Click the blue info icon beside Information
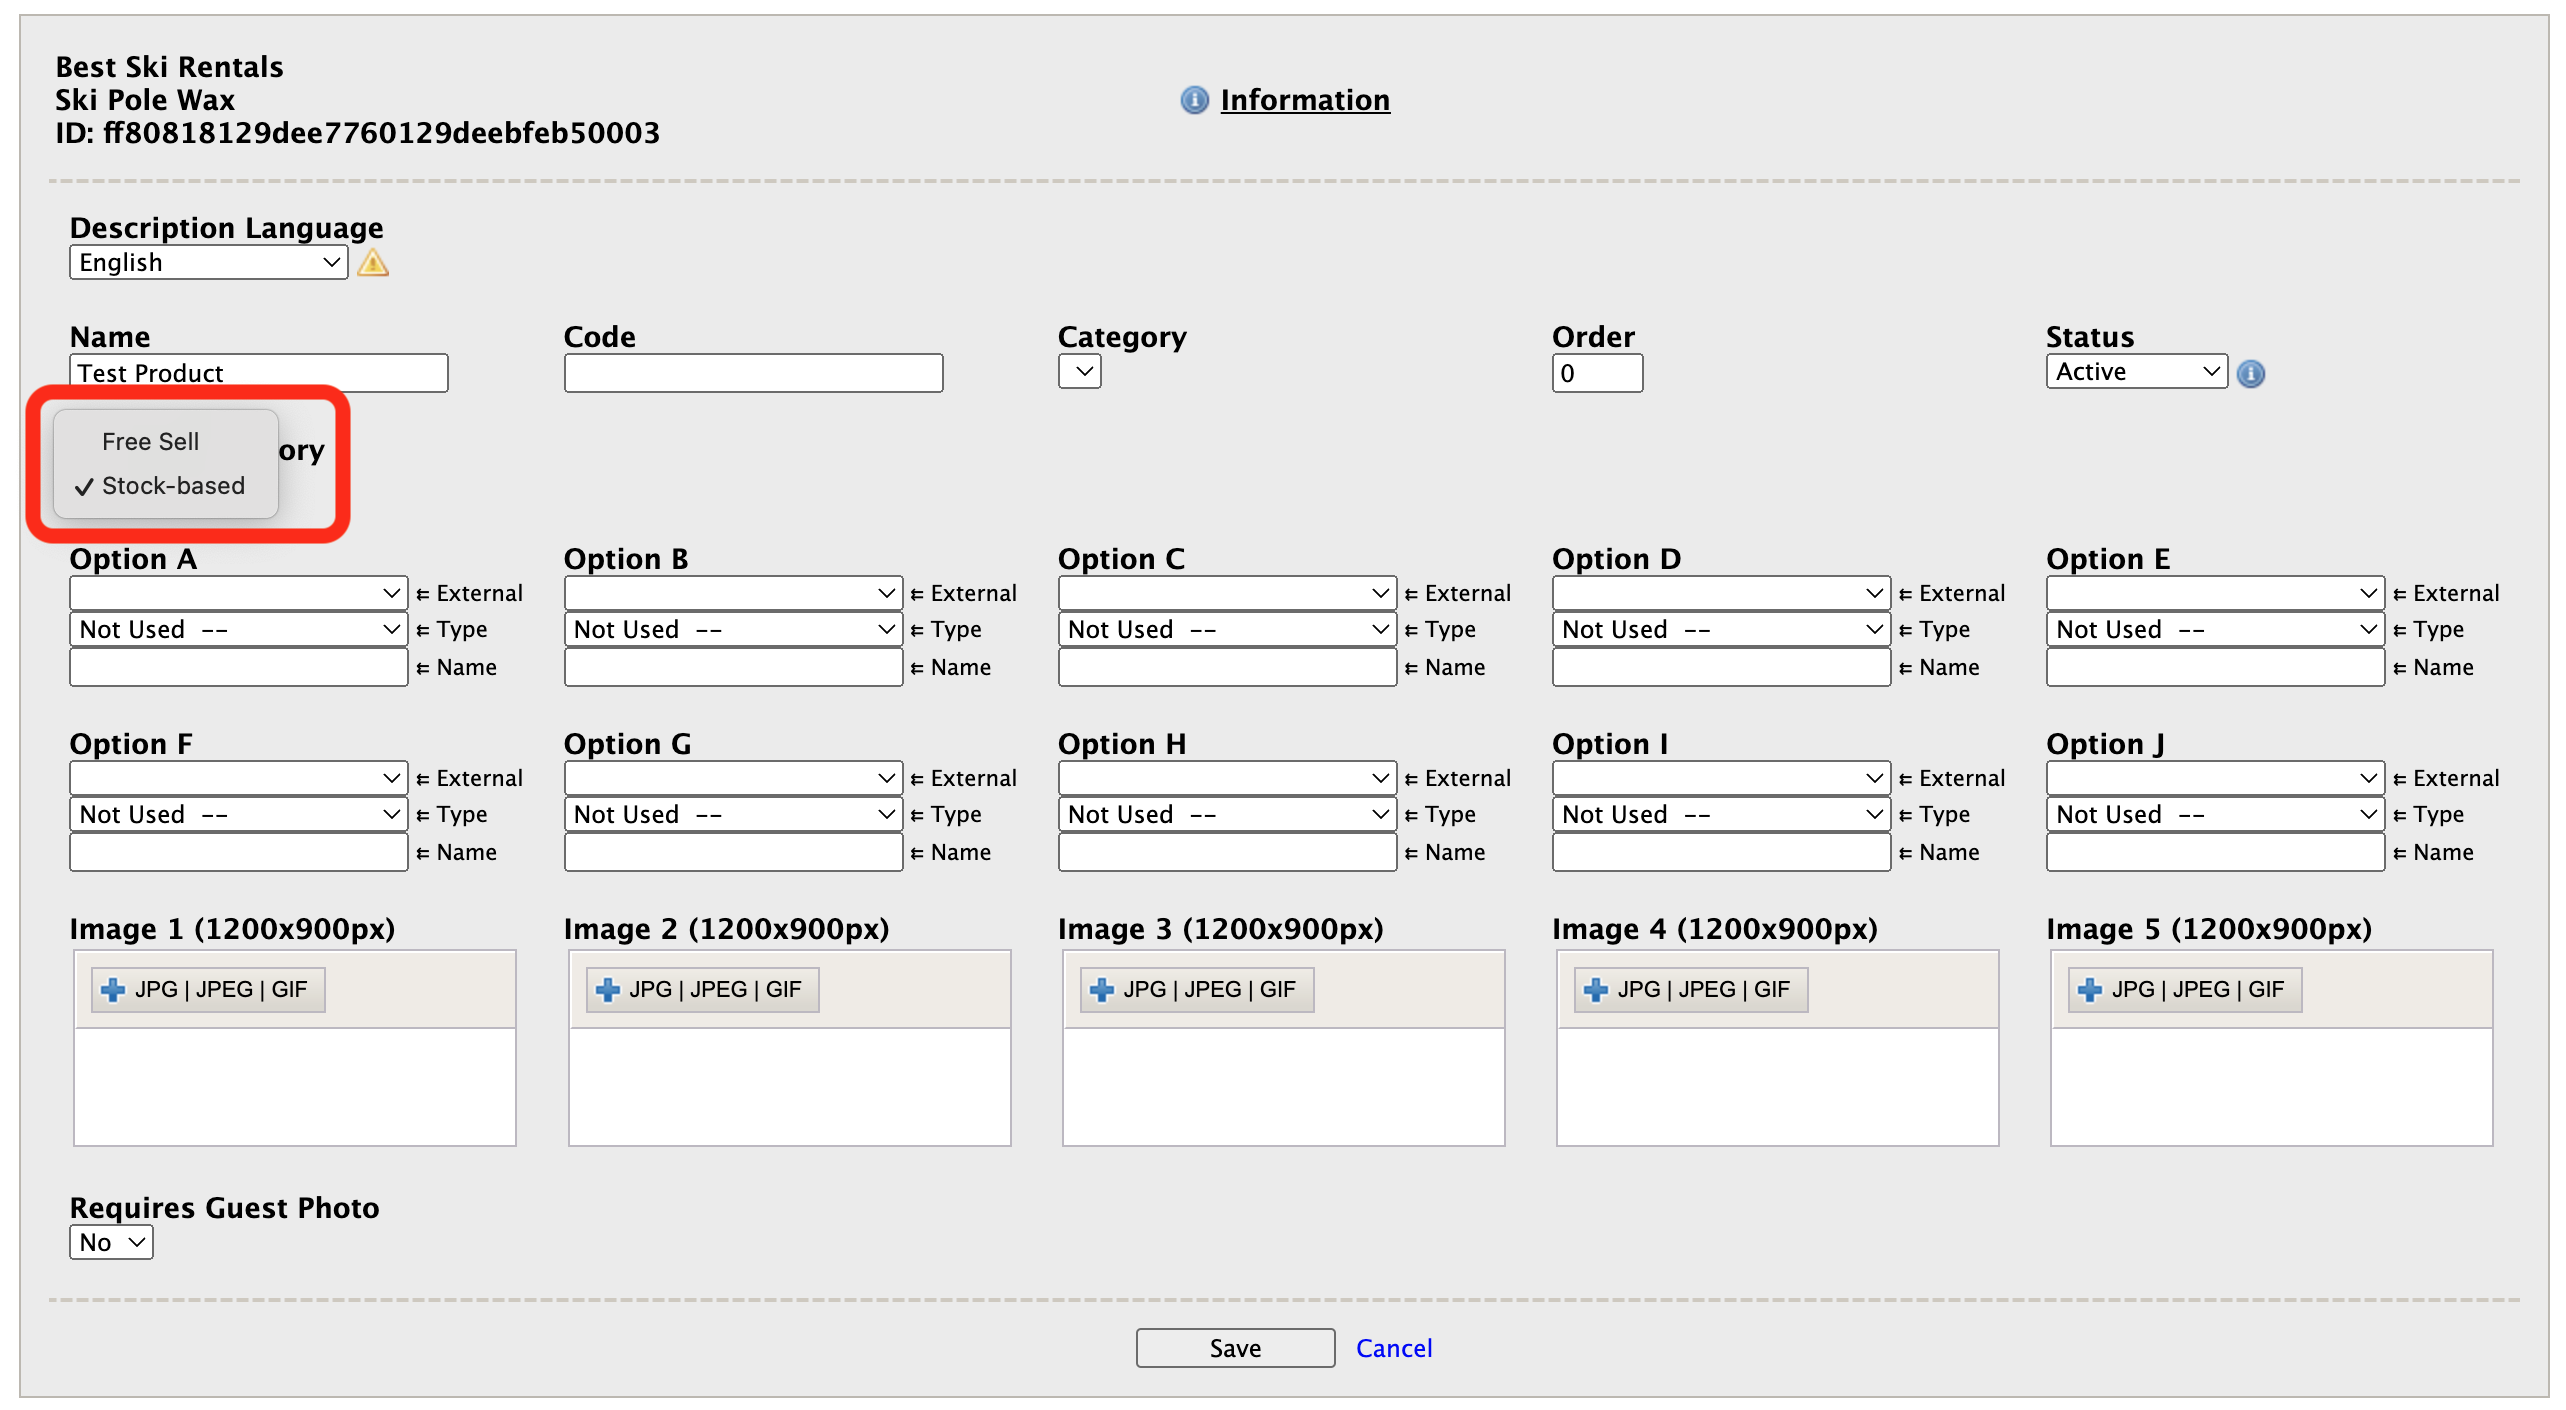The height and width of the screenshot is (1410, 2566). click(x=1194, y=100)
